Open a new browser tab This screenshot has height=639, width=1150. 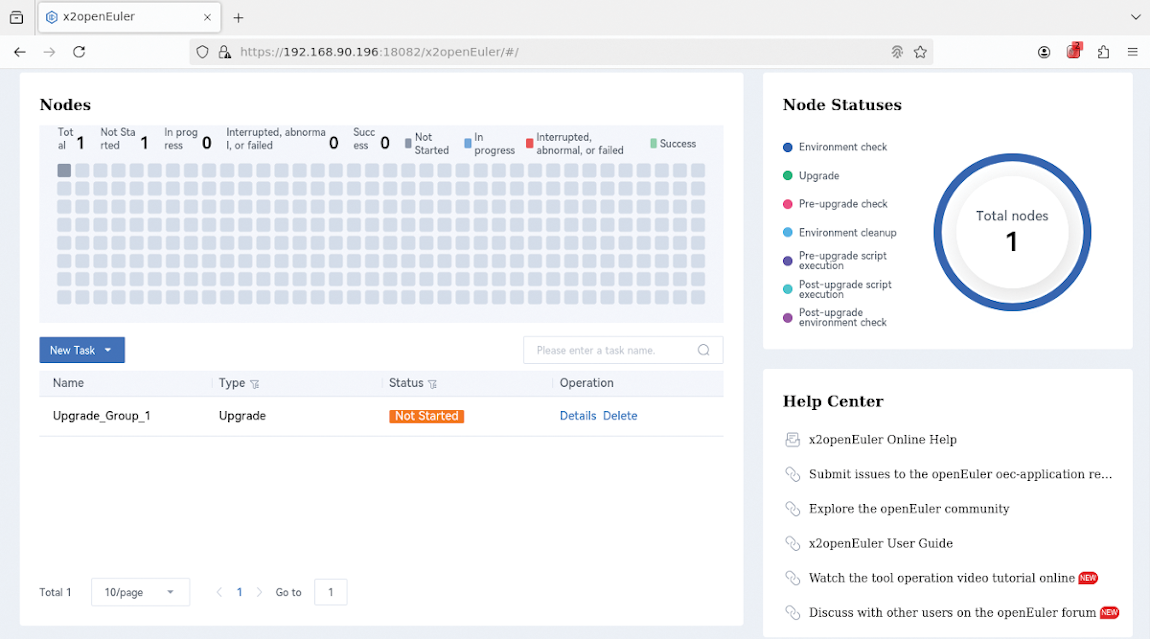point(238,18)
